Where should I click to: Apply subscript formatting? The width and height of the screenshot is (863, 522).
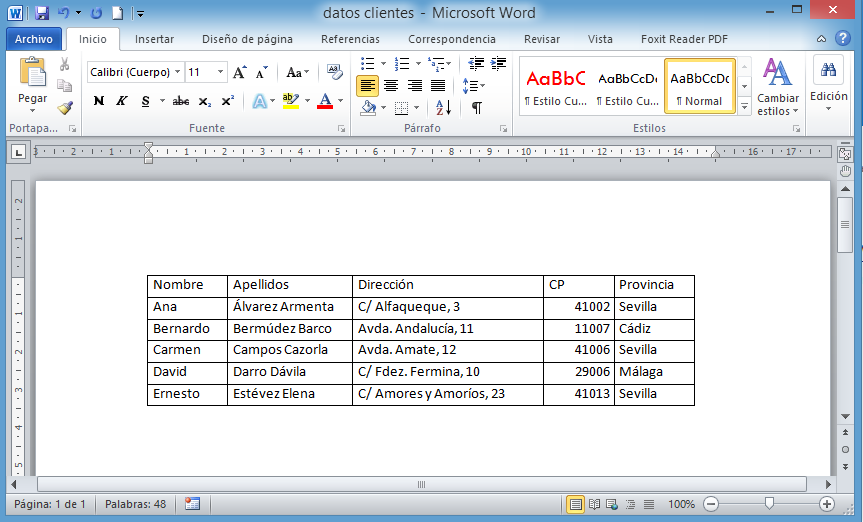coord(205,101)
